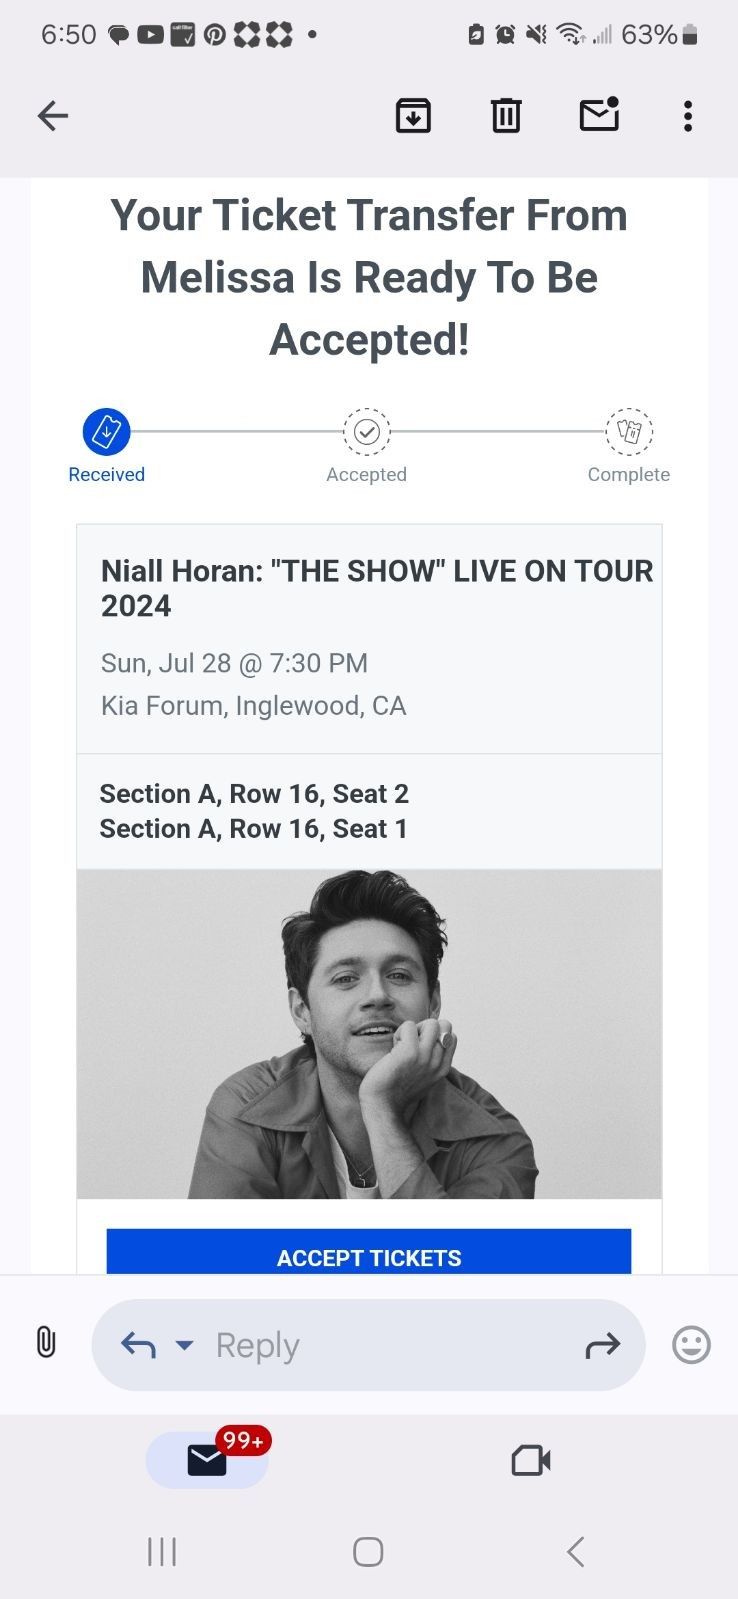Attach a file using the paperclip icon

(x=45, y=1344)
